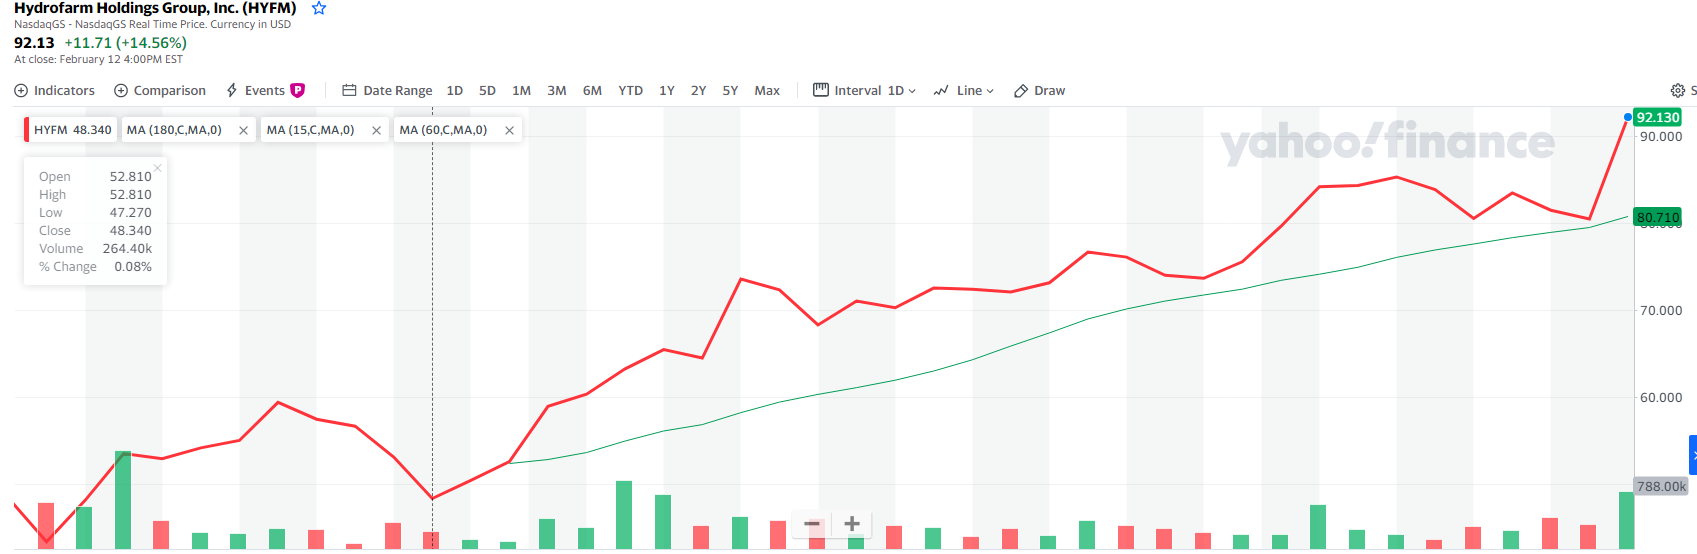Select the 2Y date range
The width and height of the screenshot is (1697, 554).
[x=698, y=90]
